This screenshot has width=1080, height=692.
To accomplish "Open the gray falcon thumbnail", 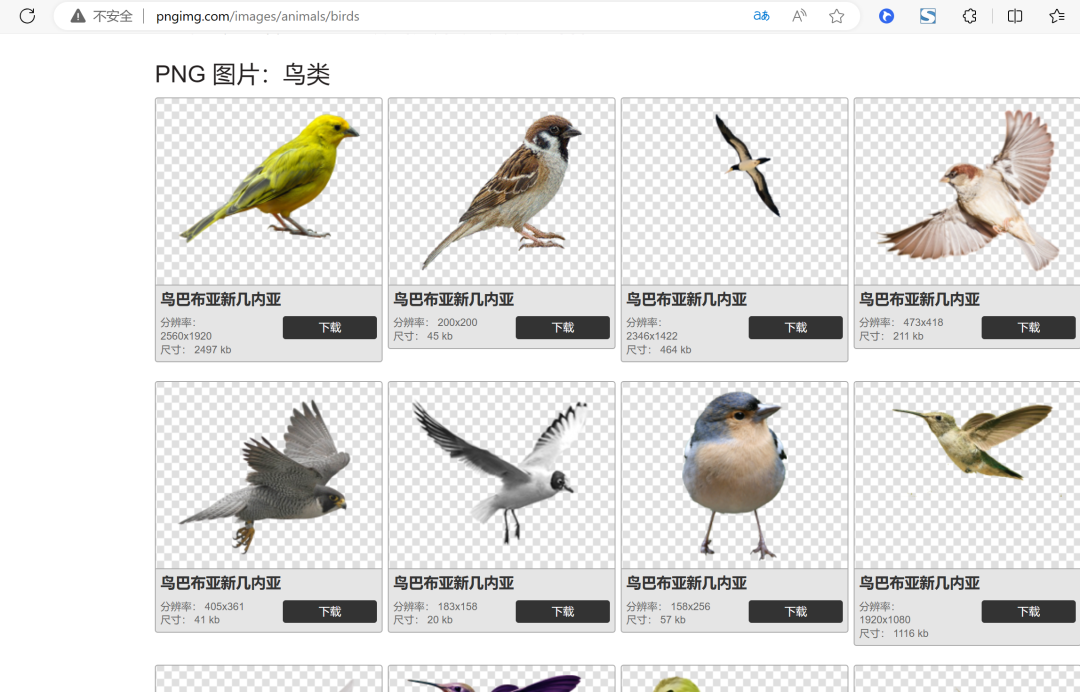I will (269, 476).
